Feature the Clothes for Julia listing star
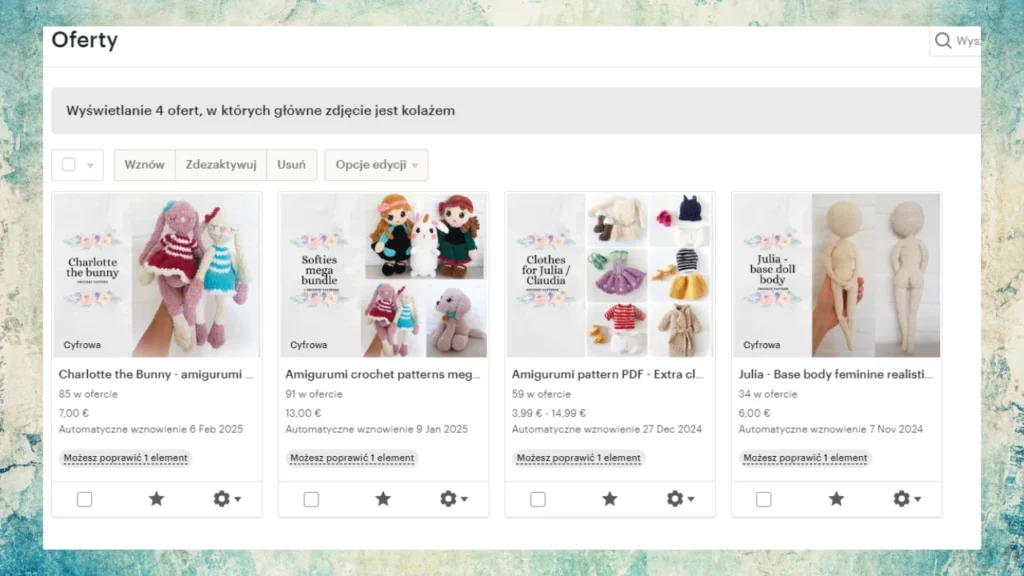This screenshot has width=1024, height=576. 610,499
